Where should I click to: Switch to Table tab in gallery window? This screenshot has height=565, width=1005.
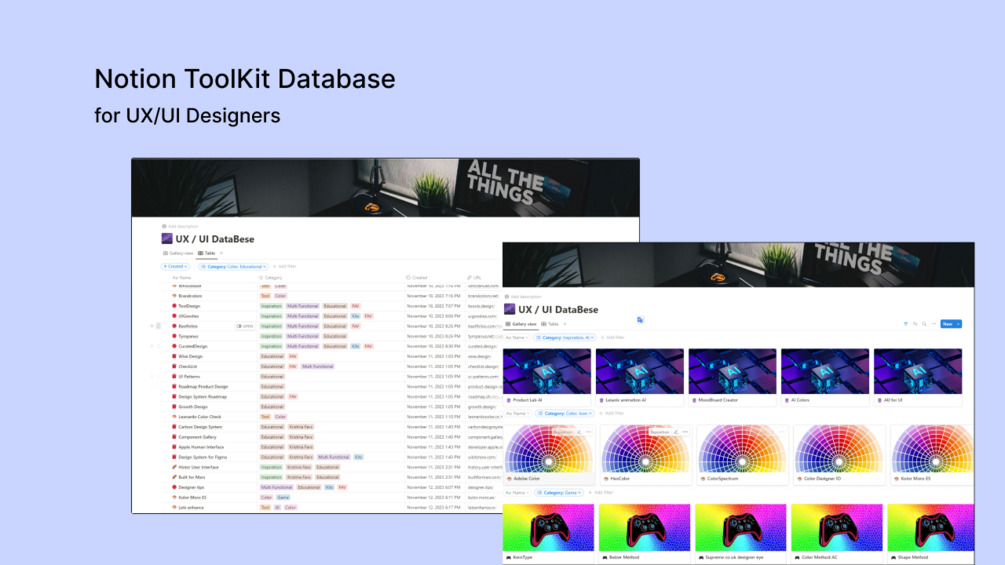tap(550, 324)
